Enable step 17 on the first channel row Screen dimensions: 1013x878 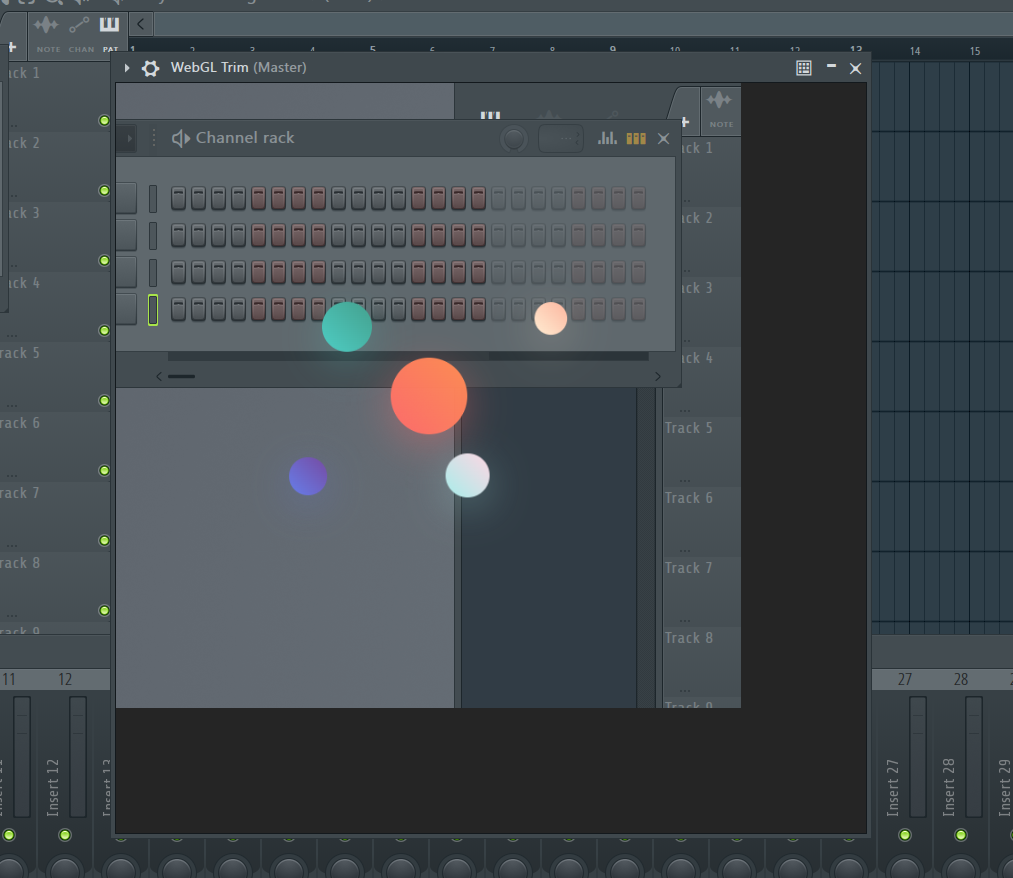pos(498,198)
